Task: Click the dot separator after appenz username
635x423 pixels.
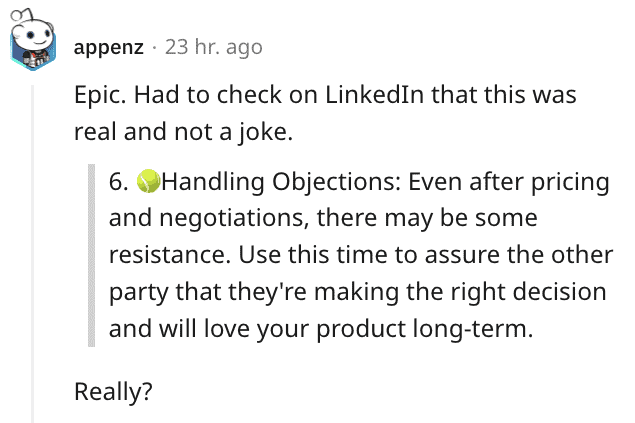Action: pos(154,48)
